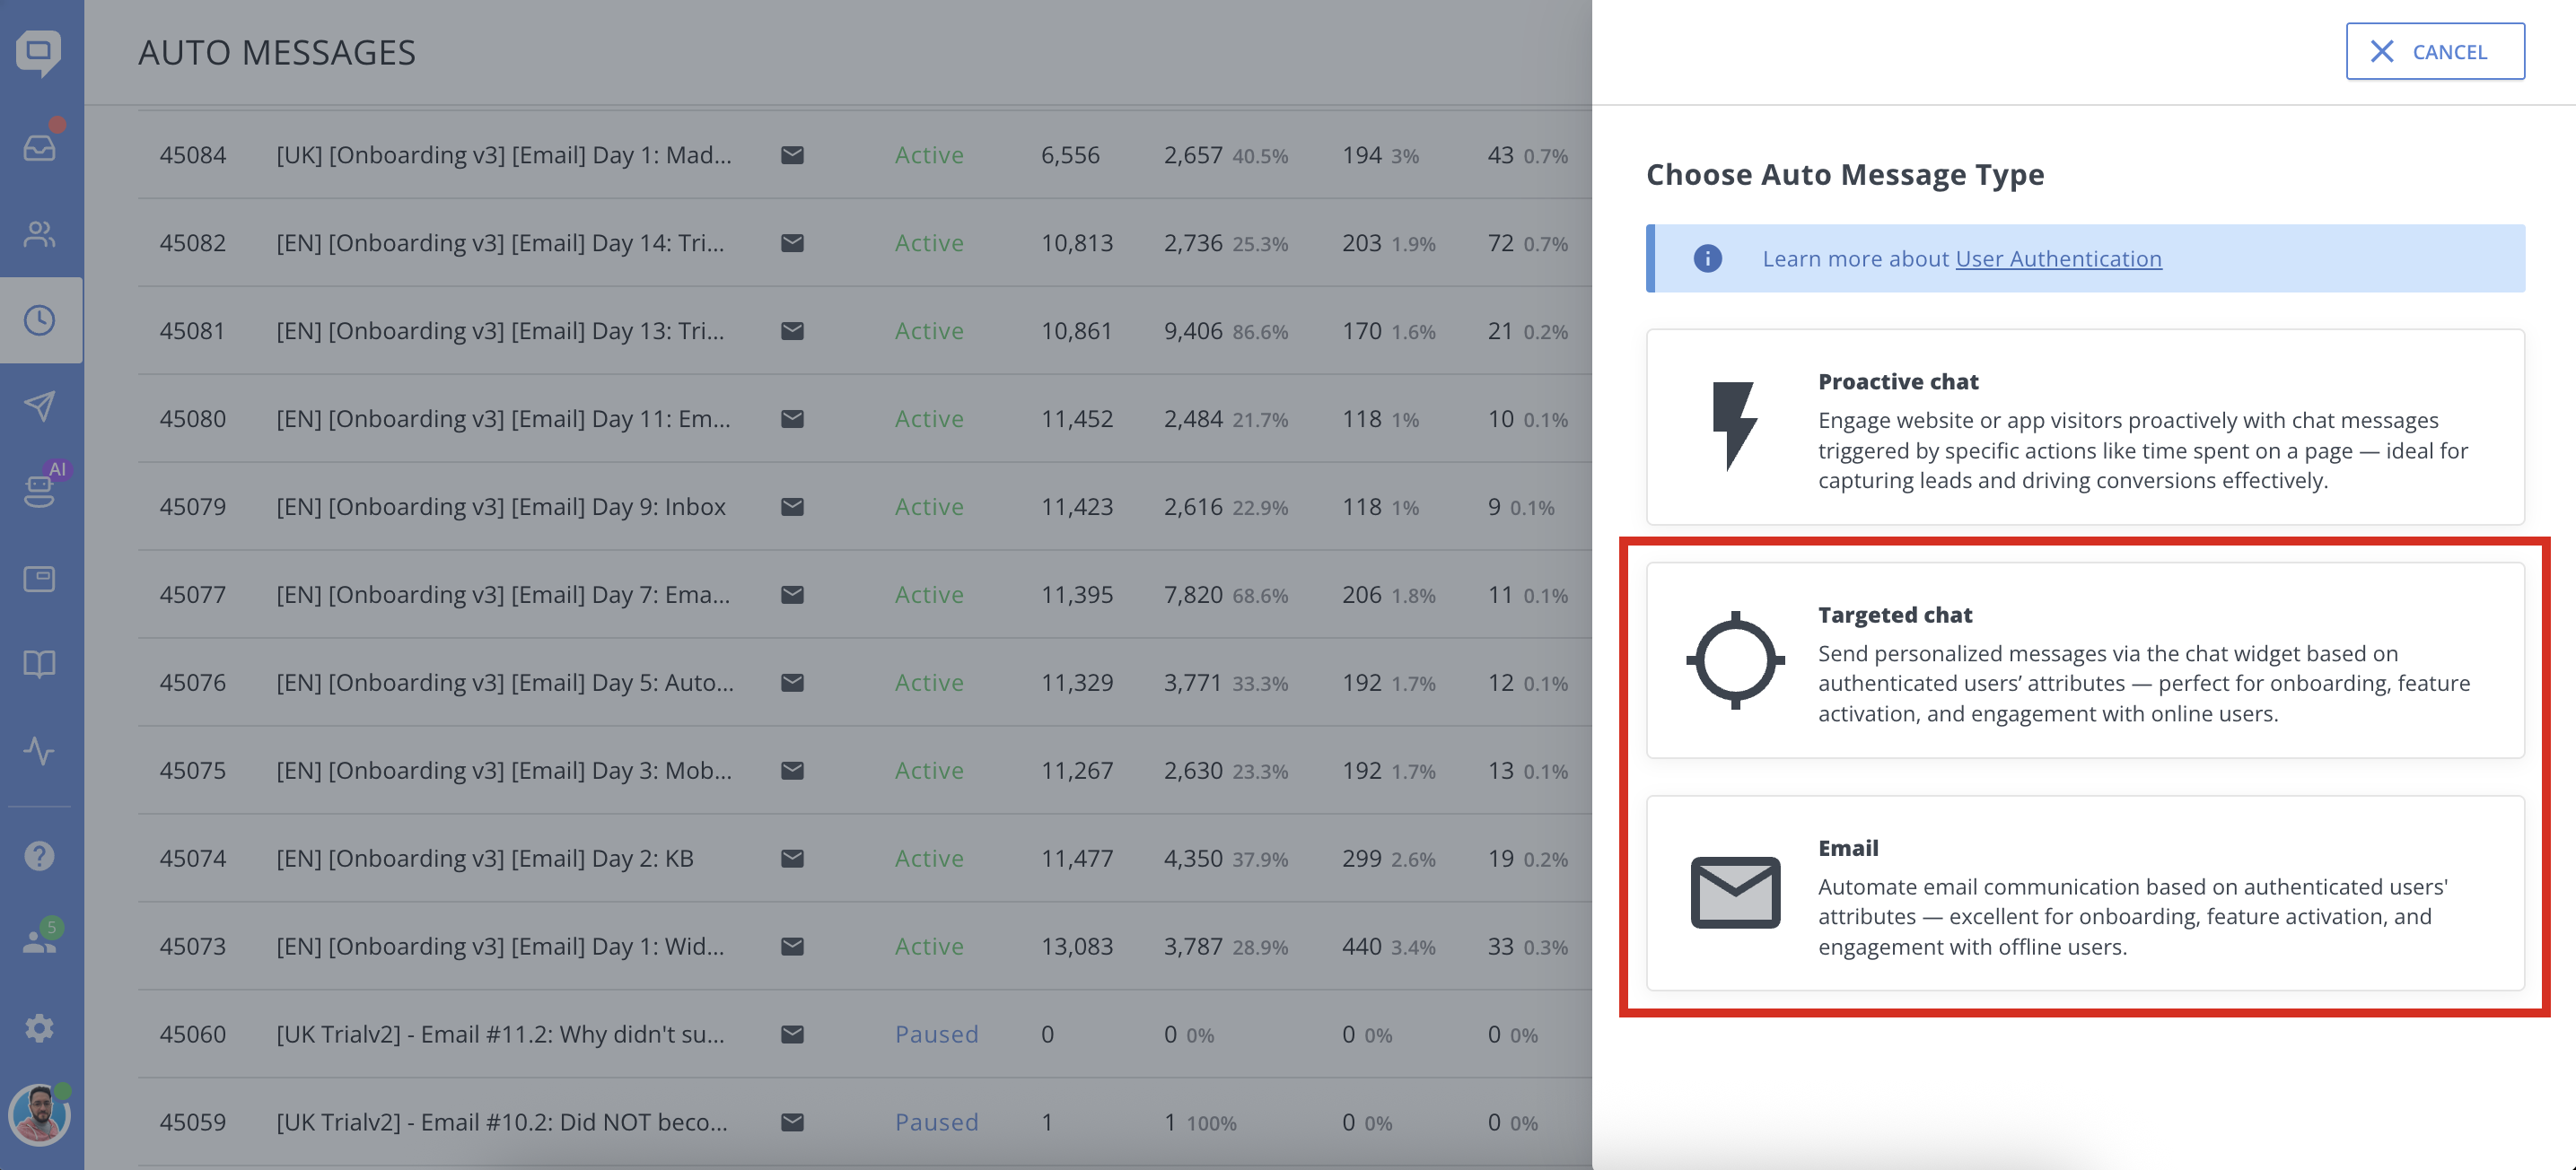Open the widget window icon in sidebar

pyautogui.click(x=40, y=578)
